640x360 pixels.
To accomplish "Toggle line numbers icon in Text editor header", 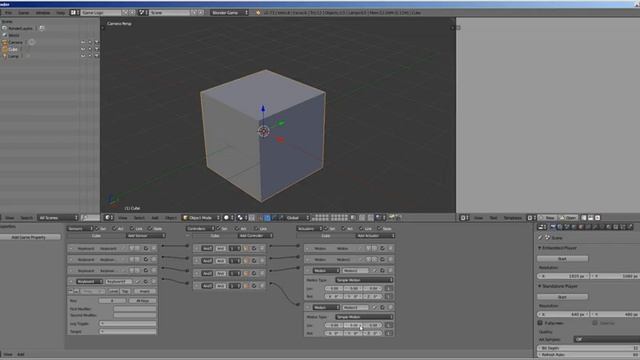I will (x=584, y=218).
